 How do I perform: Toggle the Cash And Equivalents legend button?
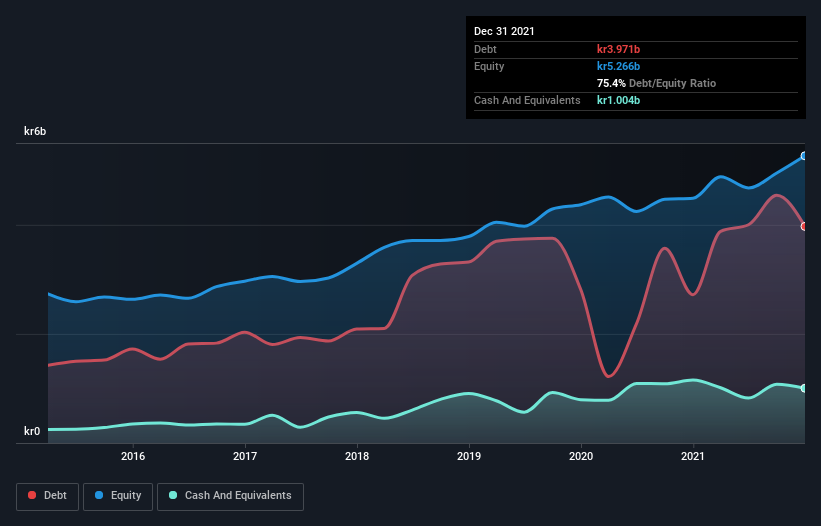click(230, 496)
